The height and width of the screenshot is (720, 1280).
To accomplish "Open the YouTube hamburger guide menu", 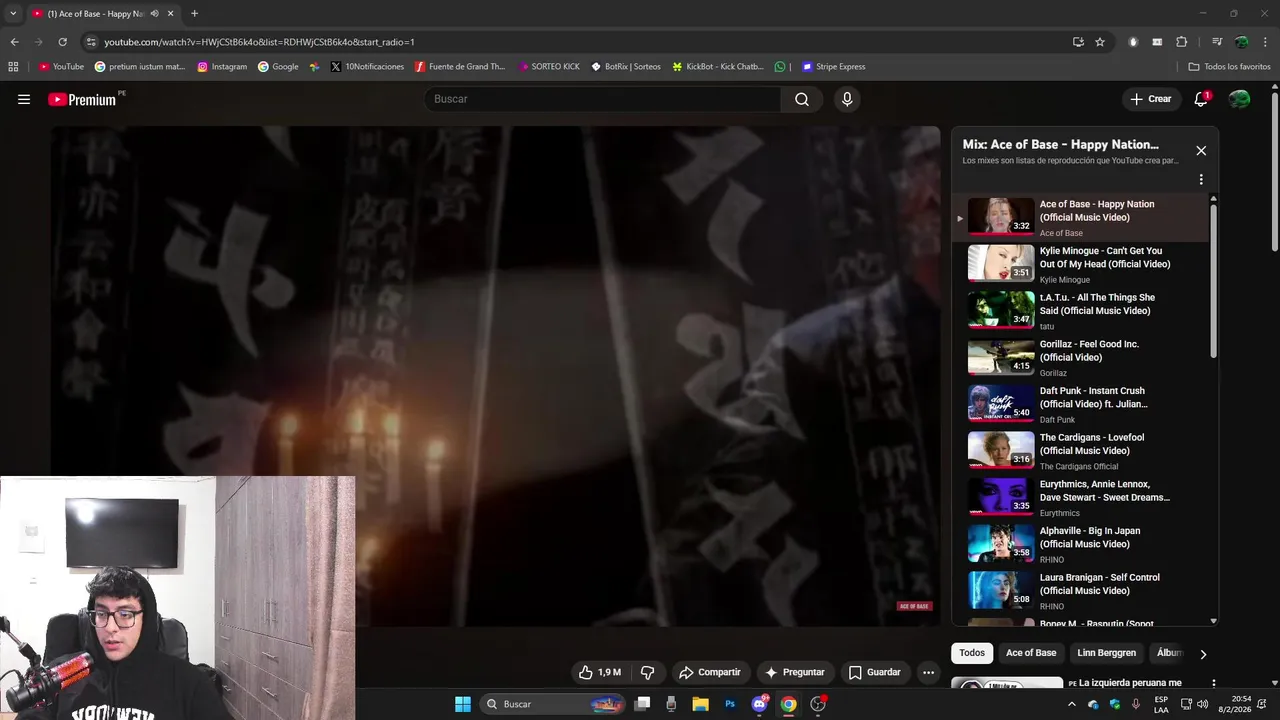I will click(24, 99).
